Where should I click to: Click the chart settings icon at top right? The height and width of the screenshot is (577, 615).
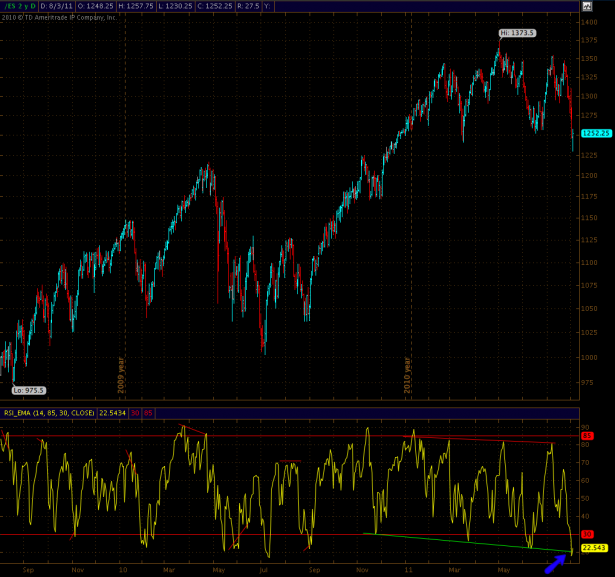pos(587,6)
